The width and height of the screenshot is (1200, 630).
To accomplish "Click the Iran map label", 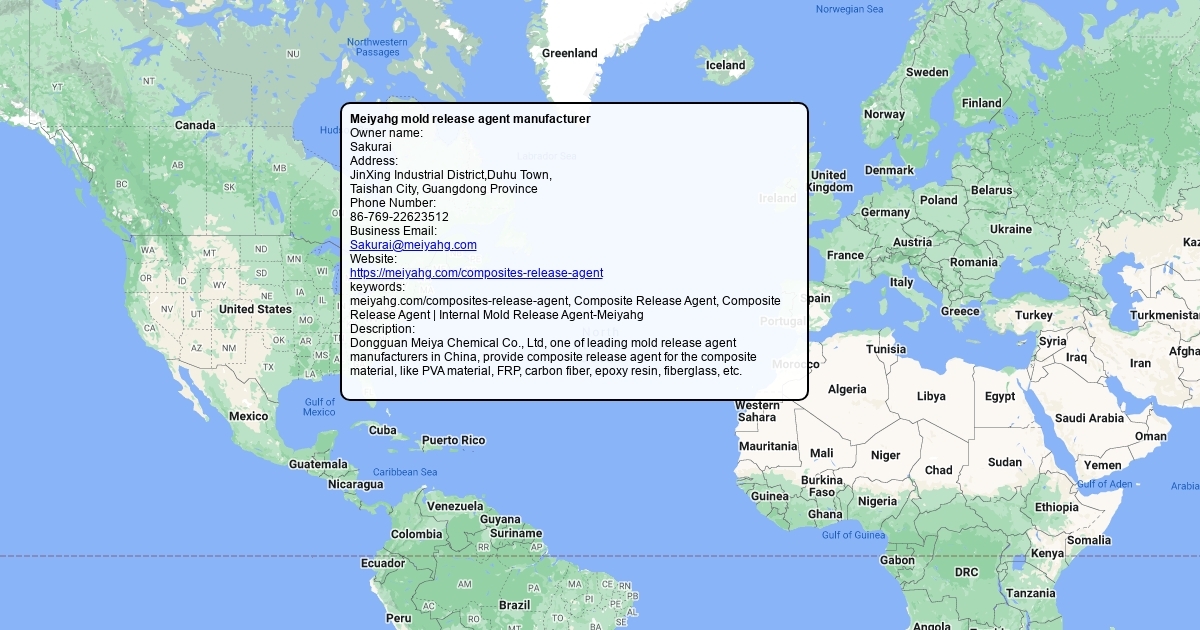I will [x=1140, y=363].
